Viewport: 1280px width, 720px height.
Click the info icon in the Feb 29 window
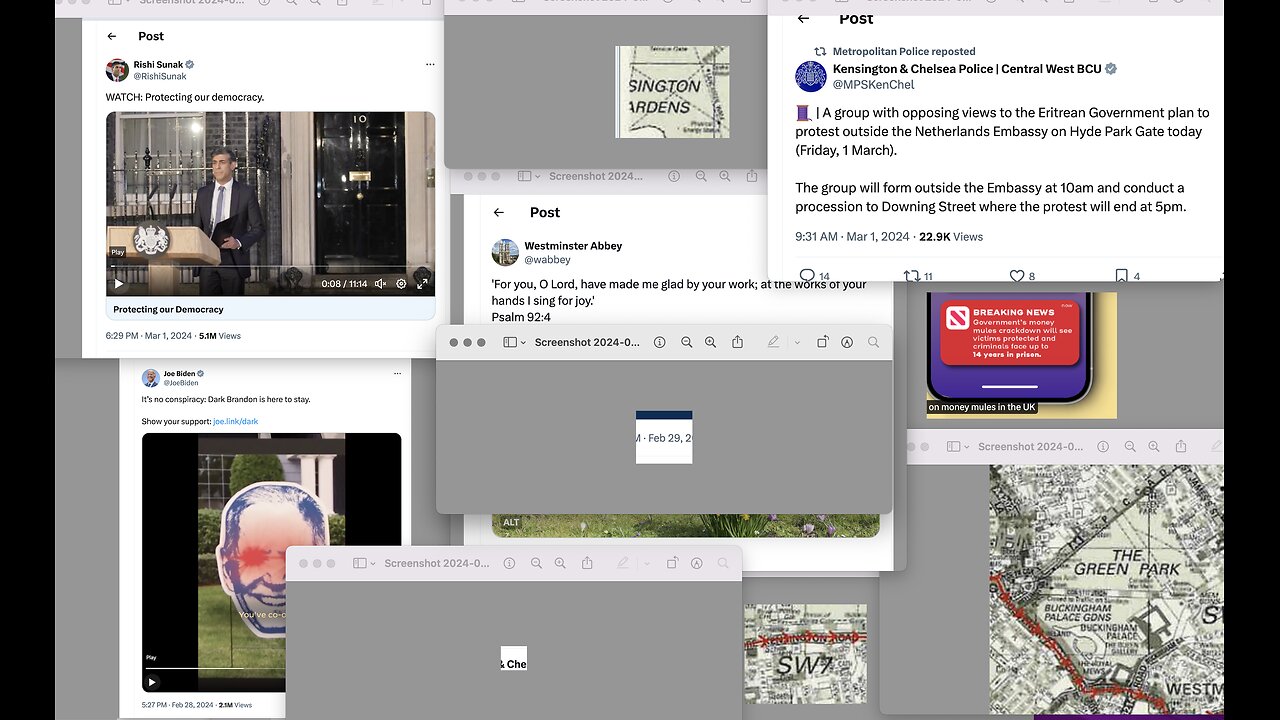tap(660, 342)
